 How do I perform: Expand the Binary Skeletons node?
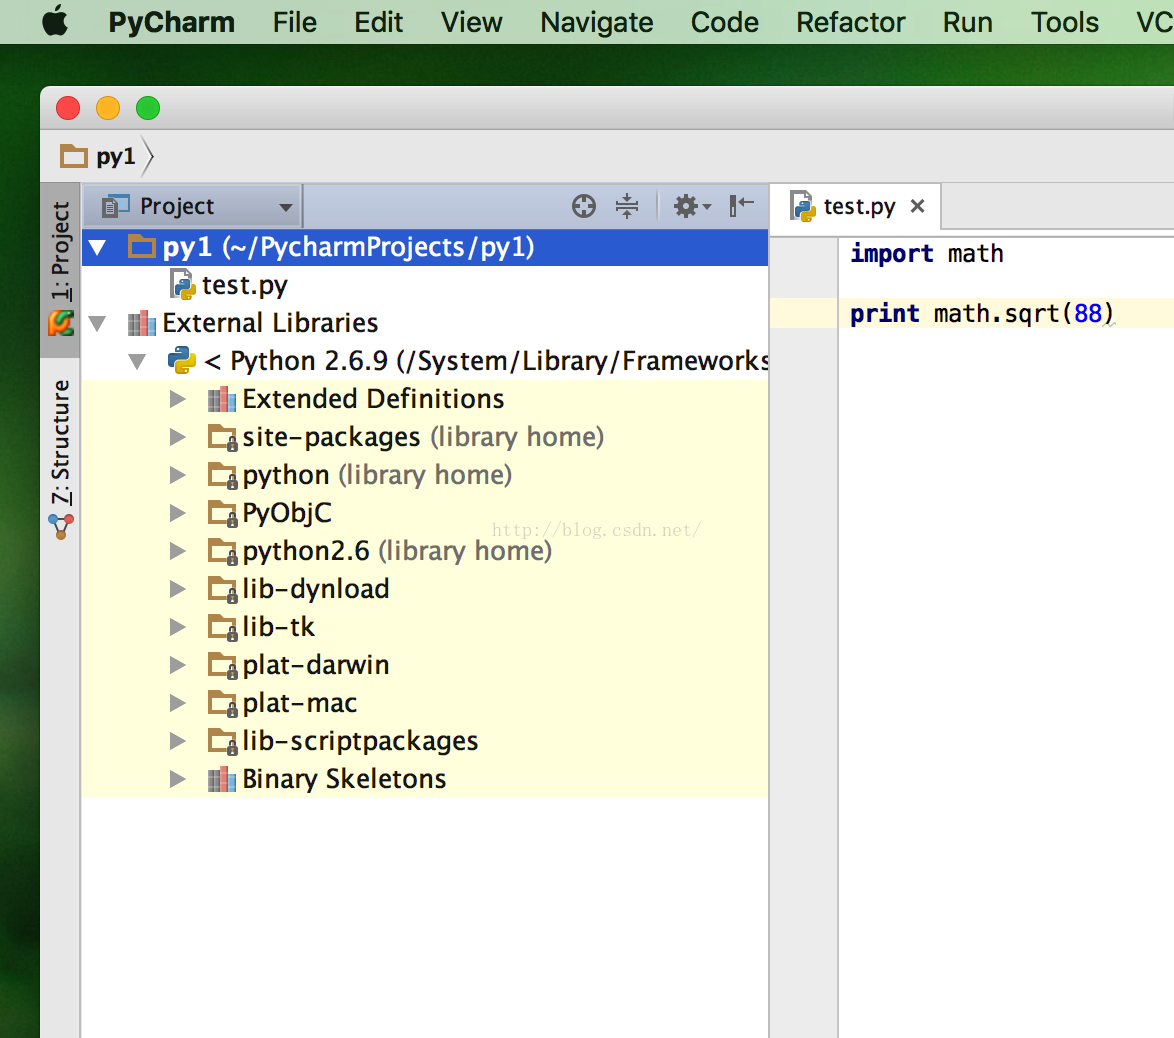click(177, 780)
